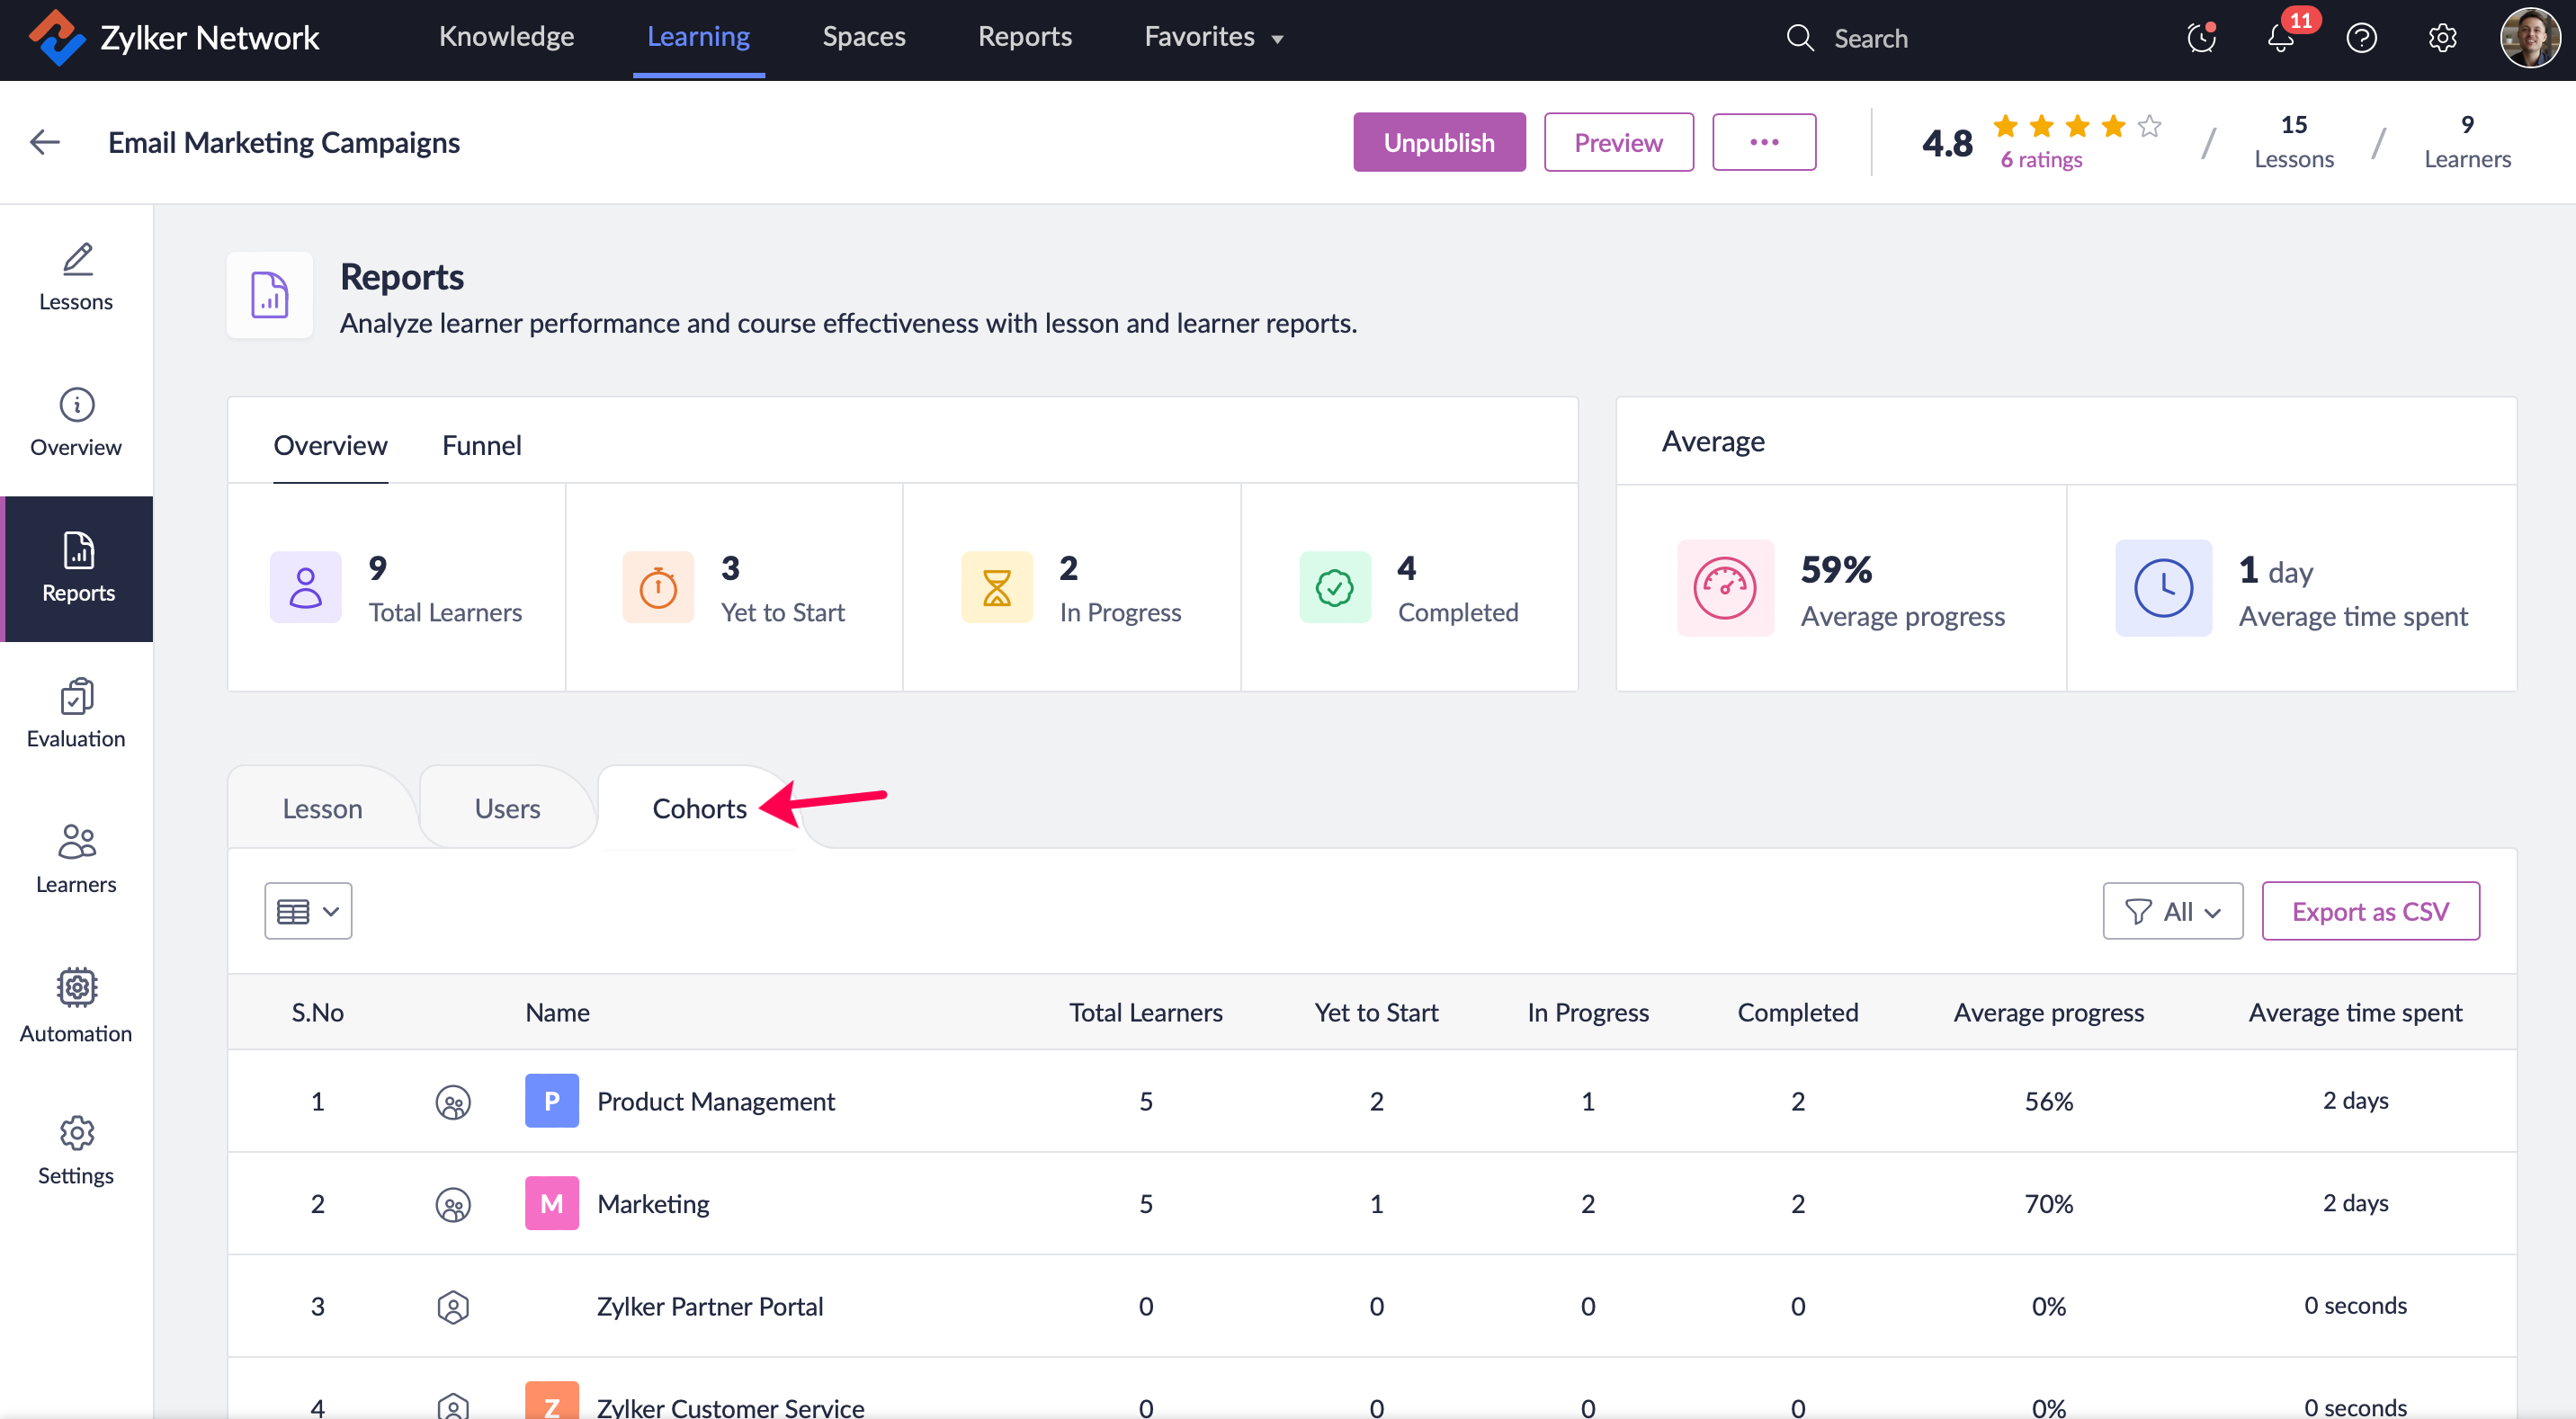Expand the table view layout dropdown
Screen dimensions: 2576x1419
pos(308,911)
